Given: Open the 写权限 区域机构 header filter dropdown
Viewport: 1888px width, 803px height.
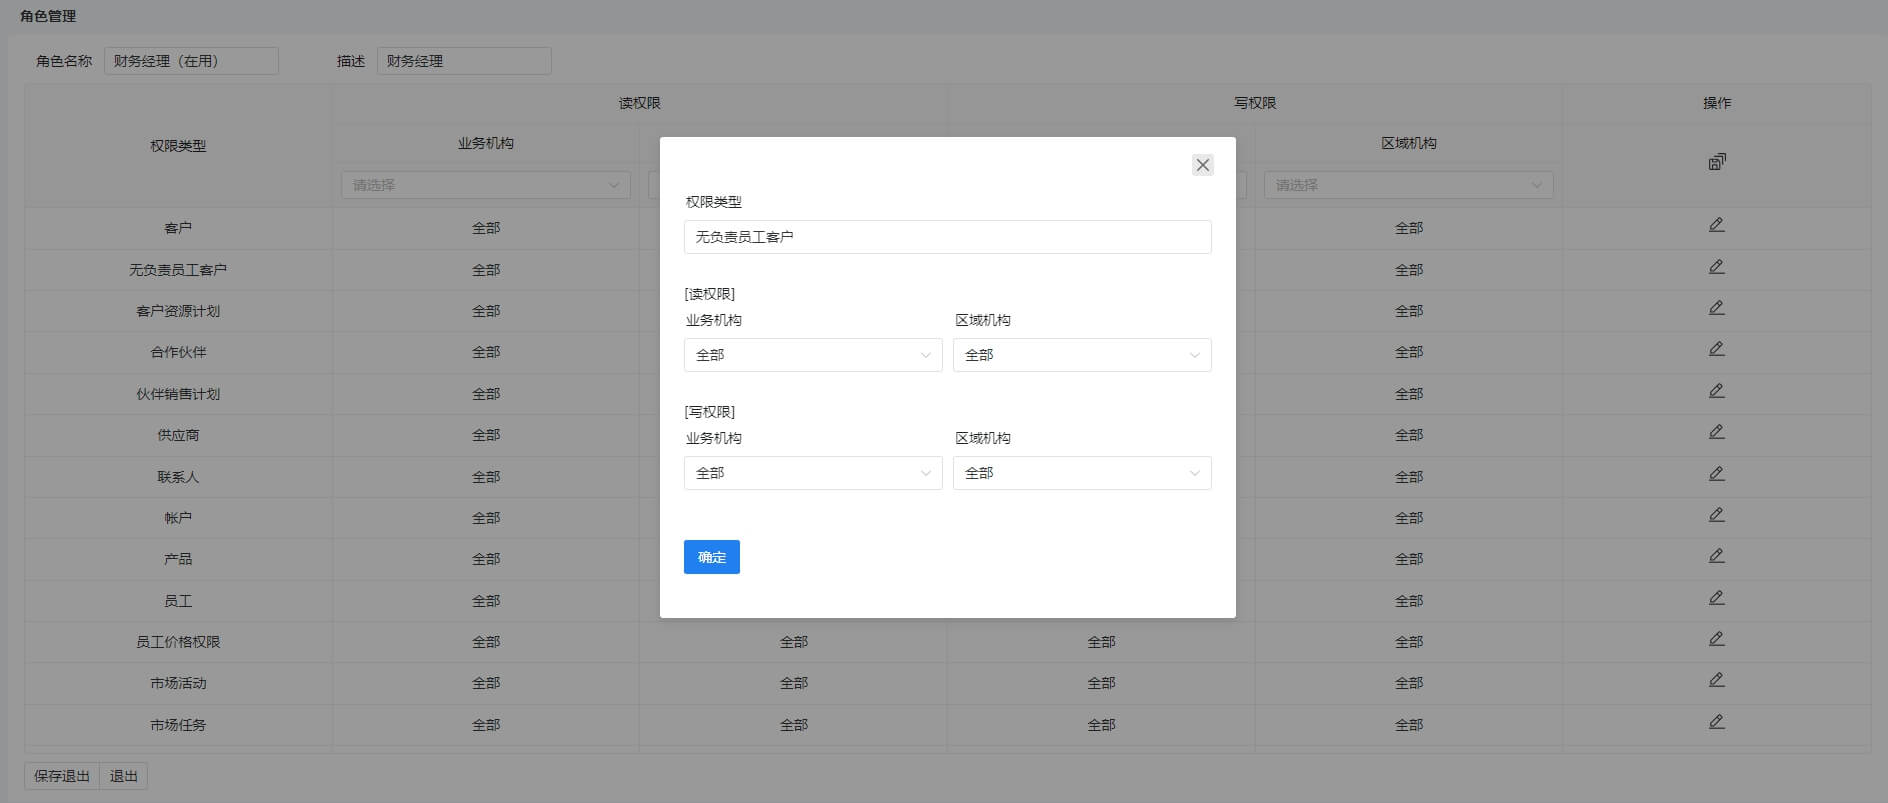Looking at the screenshot, I should tap(1409, 185).
